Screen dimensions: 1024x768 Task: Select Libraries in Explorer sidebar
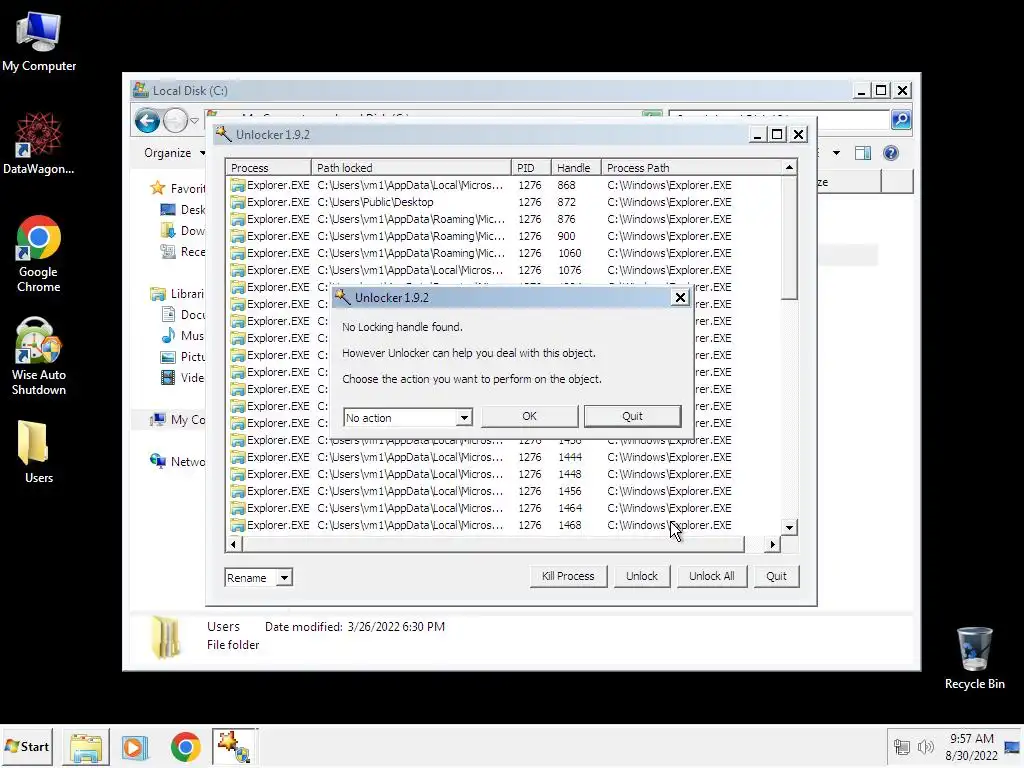pyautogui.click(x=178, y=294)
